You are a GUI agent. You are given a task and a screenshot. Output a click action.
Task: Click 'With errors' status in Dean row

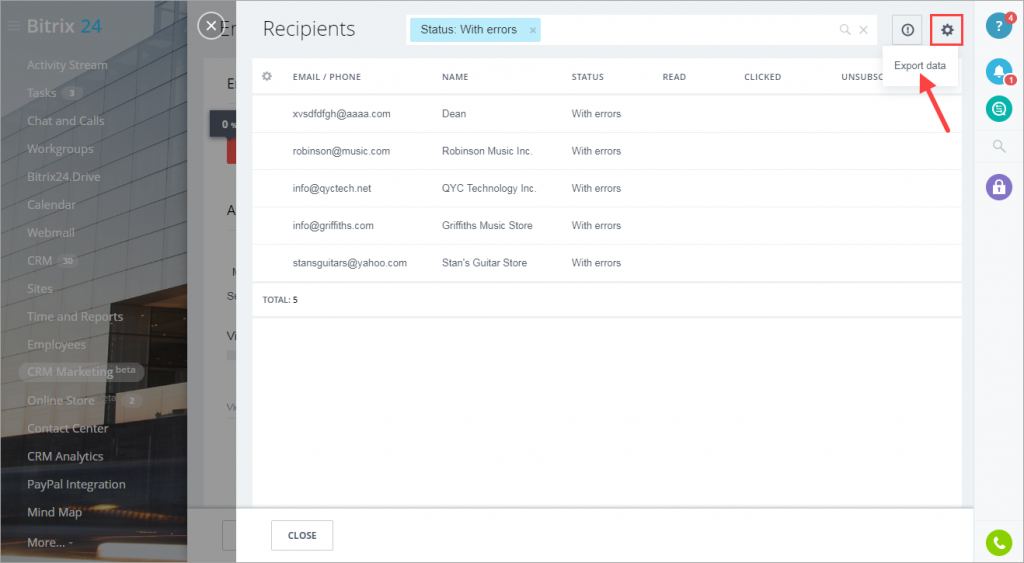[596, 114]
